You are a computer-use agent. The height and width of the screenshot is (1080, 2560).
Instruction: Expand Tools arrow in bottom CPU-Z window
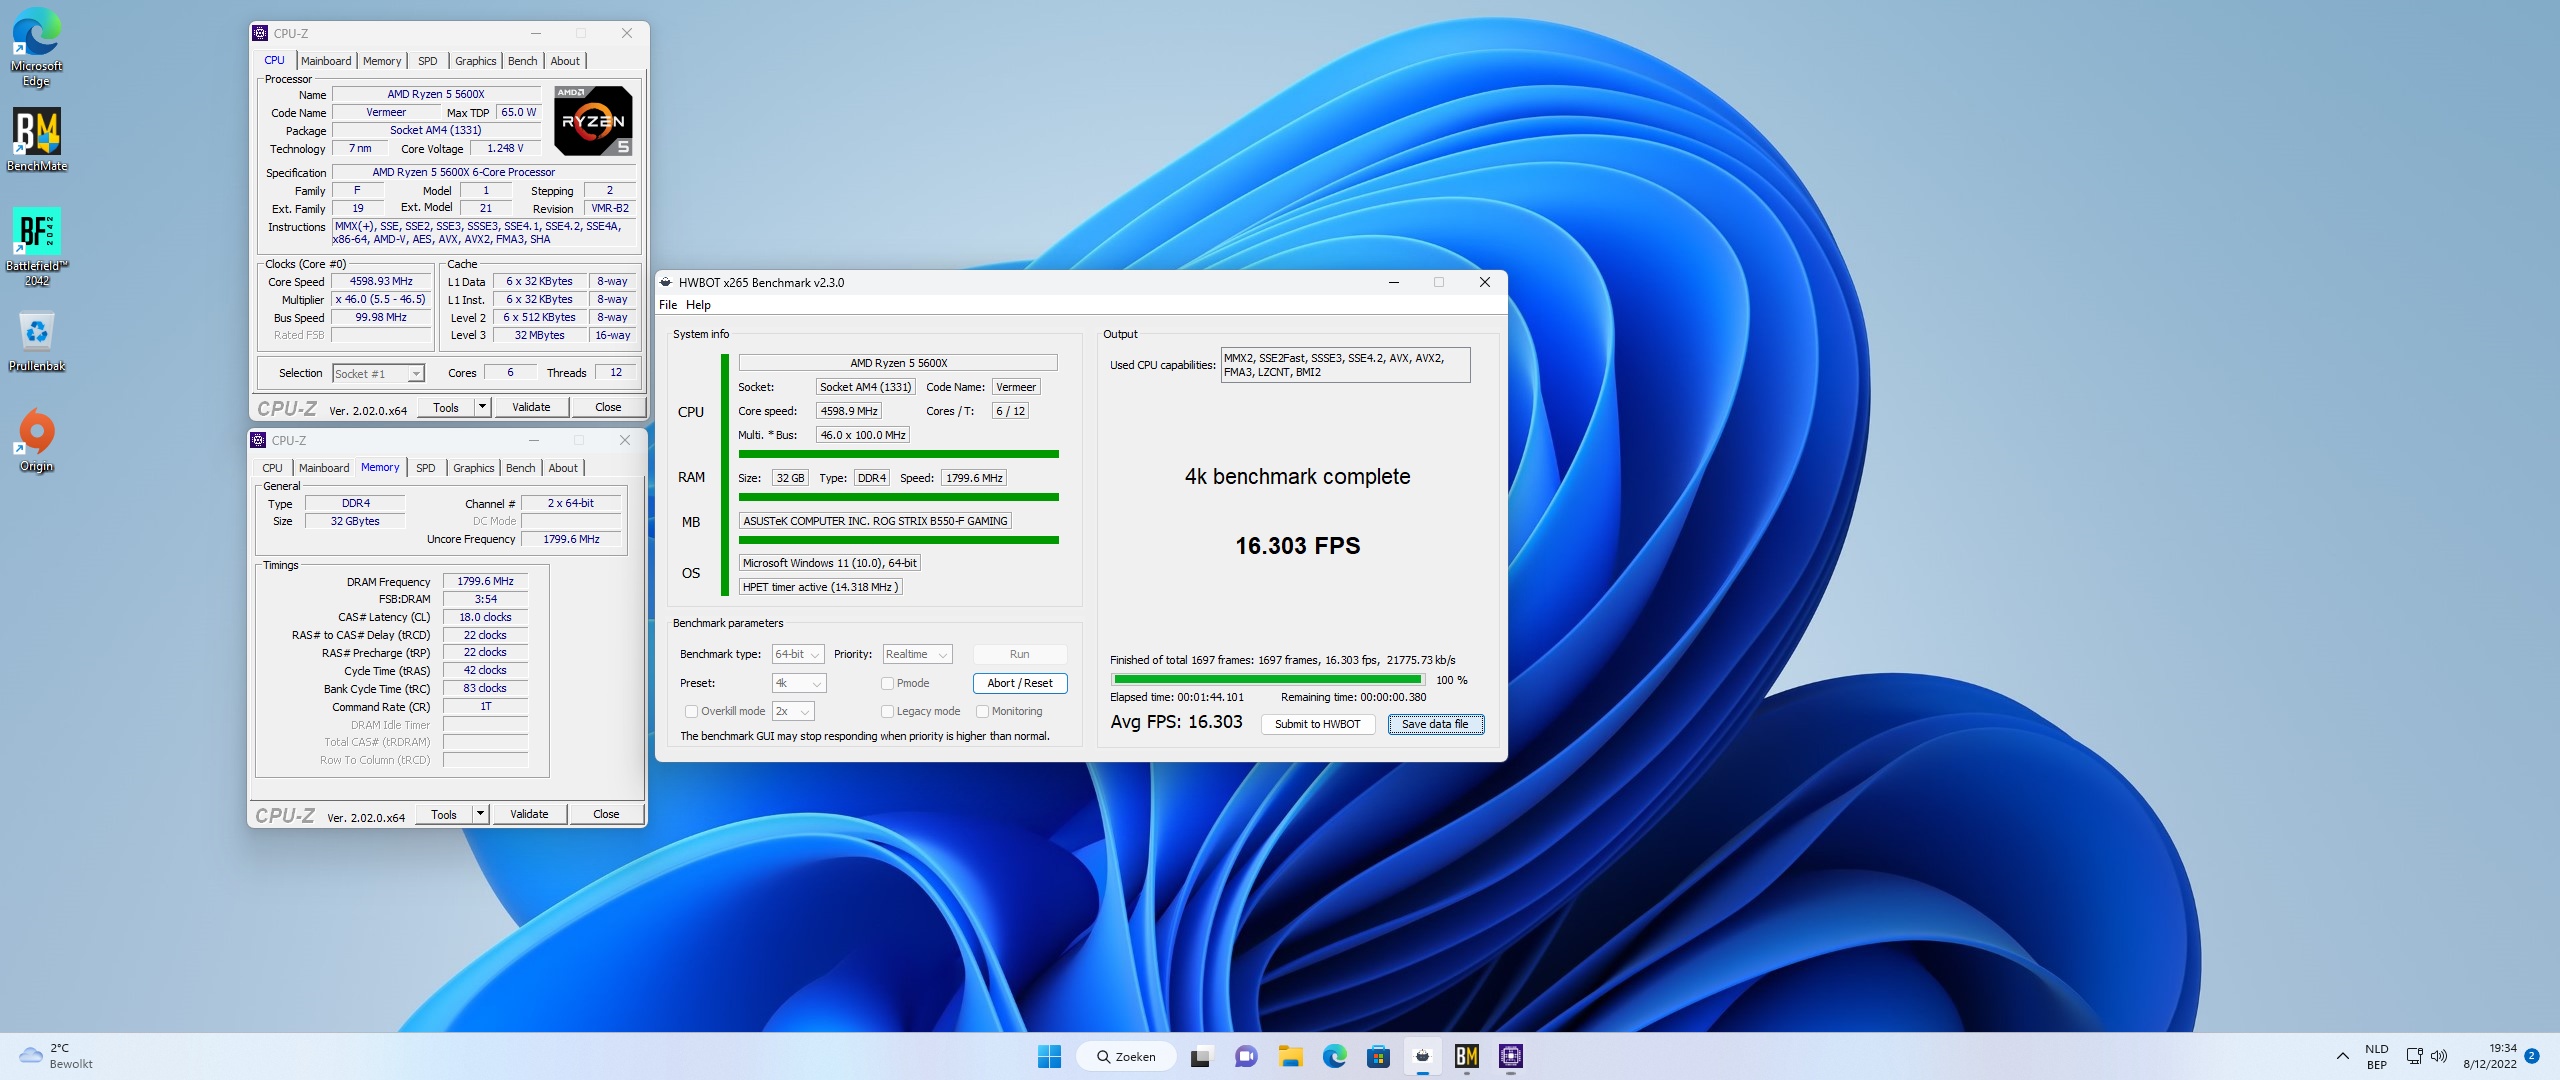click(x=480, y=814)
